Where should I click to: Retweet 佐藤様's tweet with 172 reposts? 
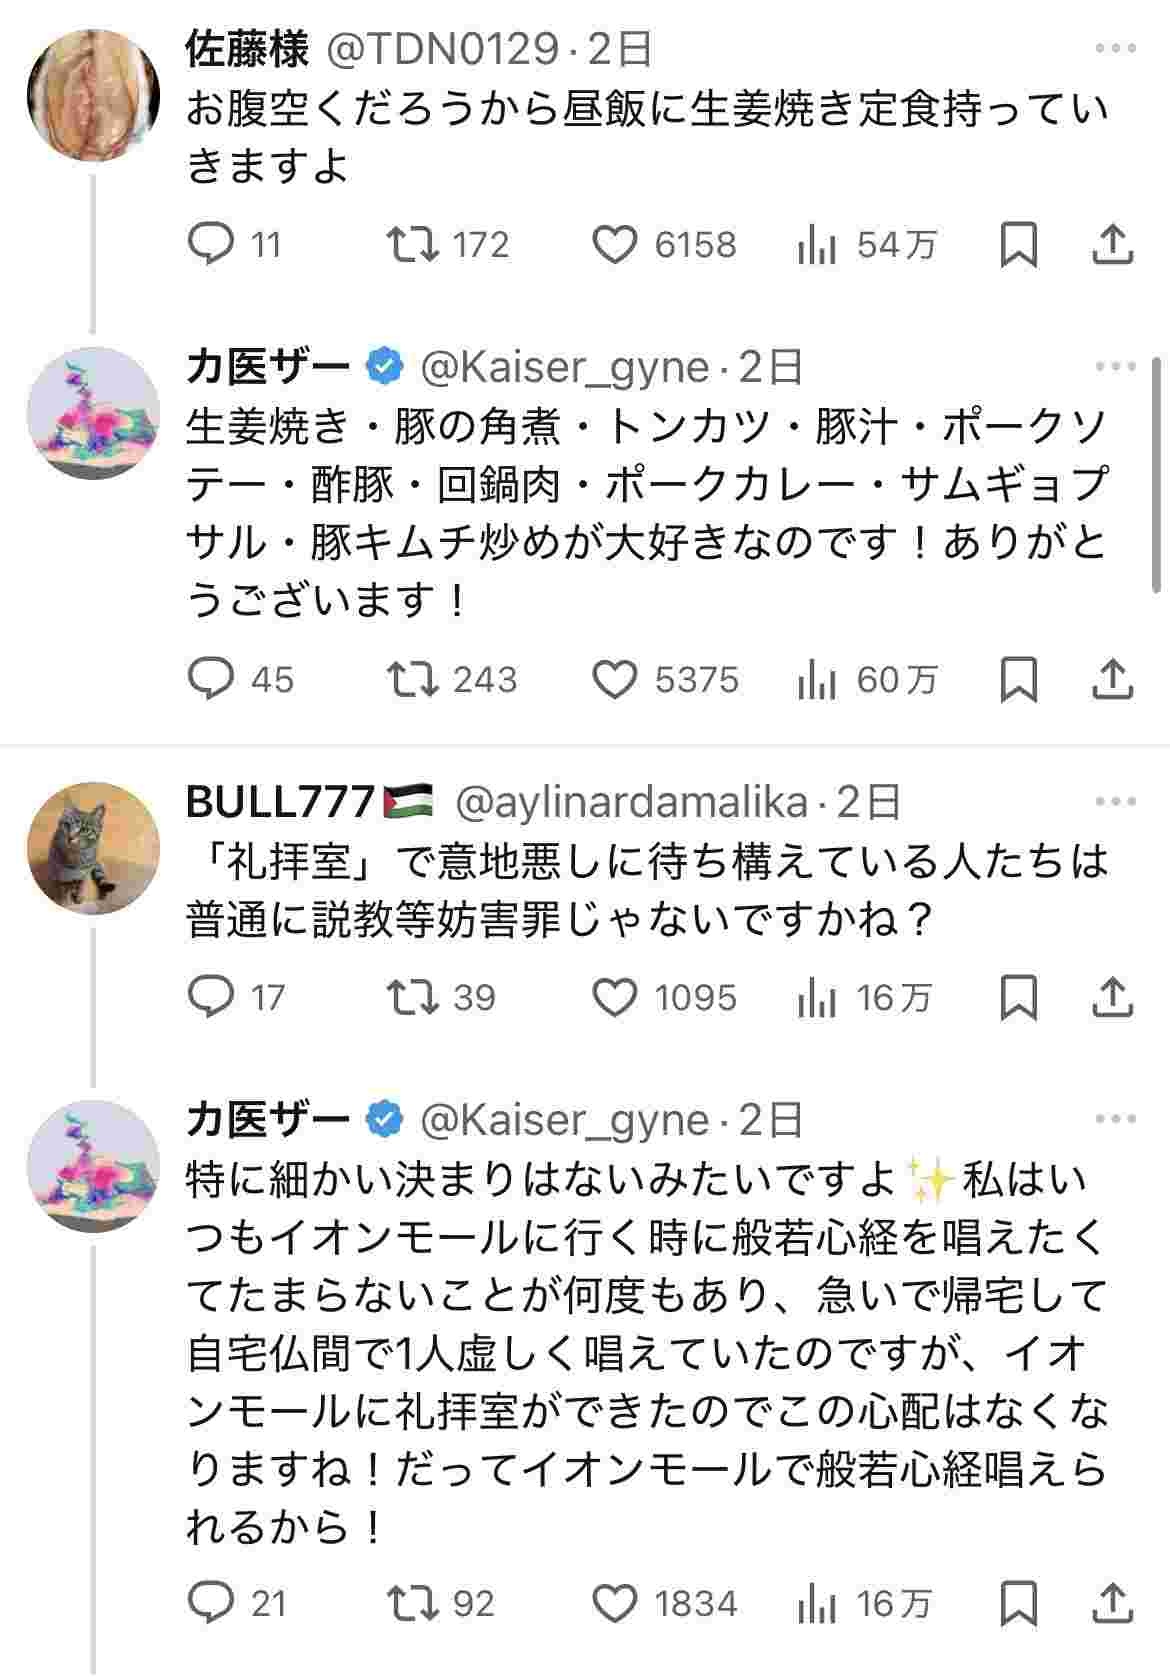[413, 245]
